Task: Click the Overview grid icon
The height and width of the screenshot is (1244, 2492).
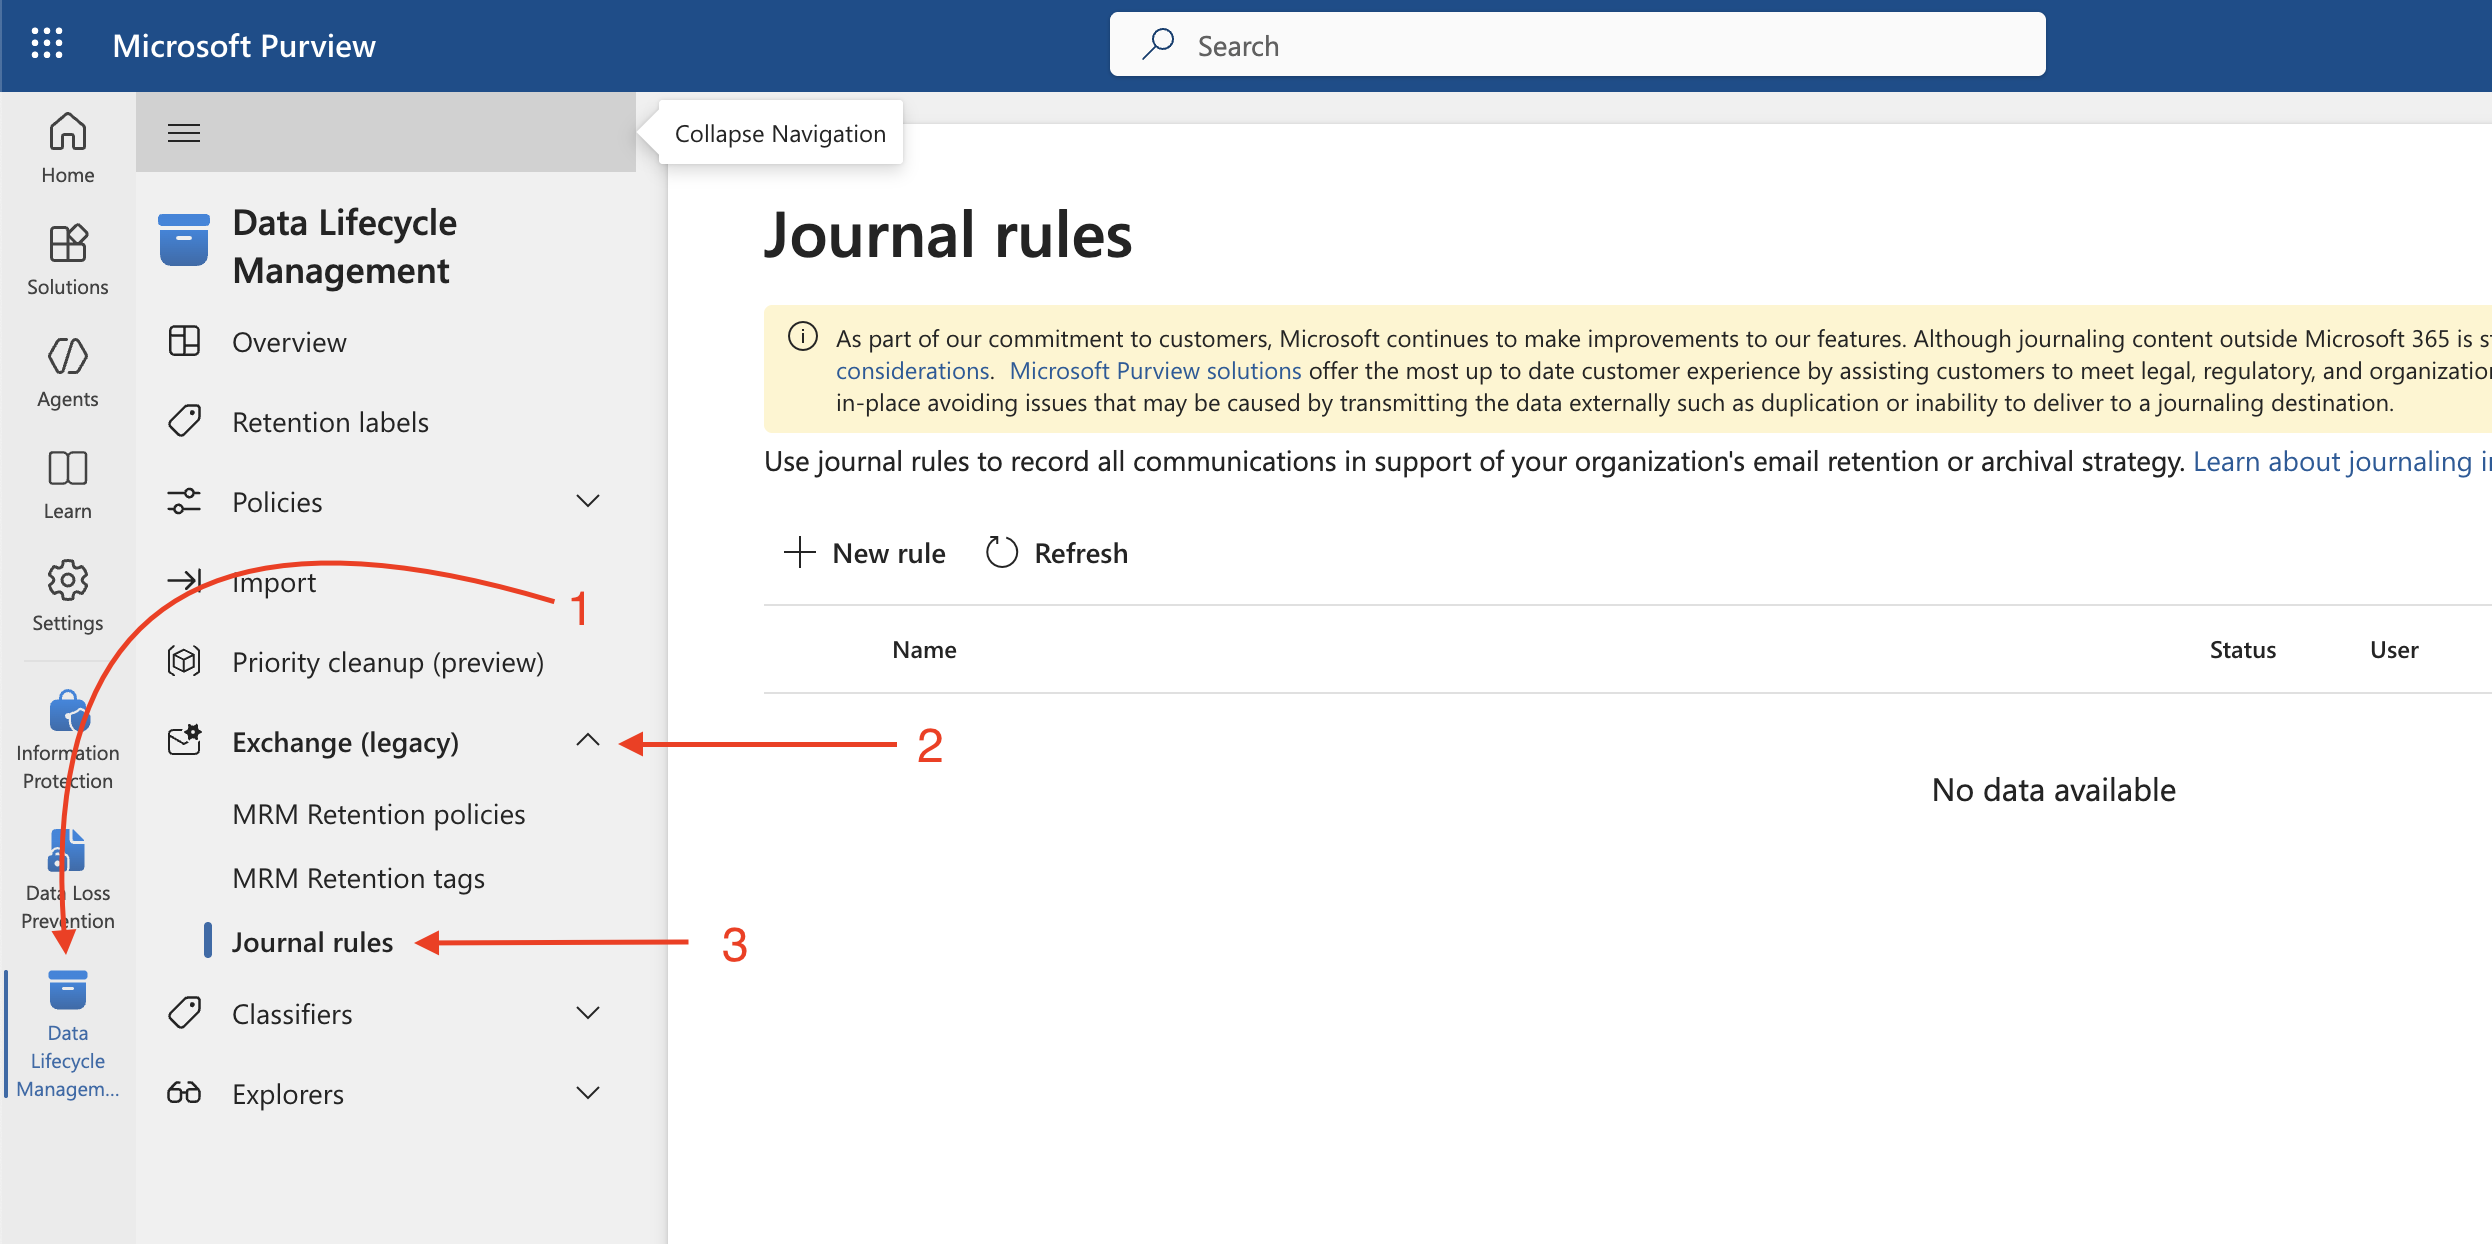Action: pyautogui.click(x=184, y=341)
